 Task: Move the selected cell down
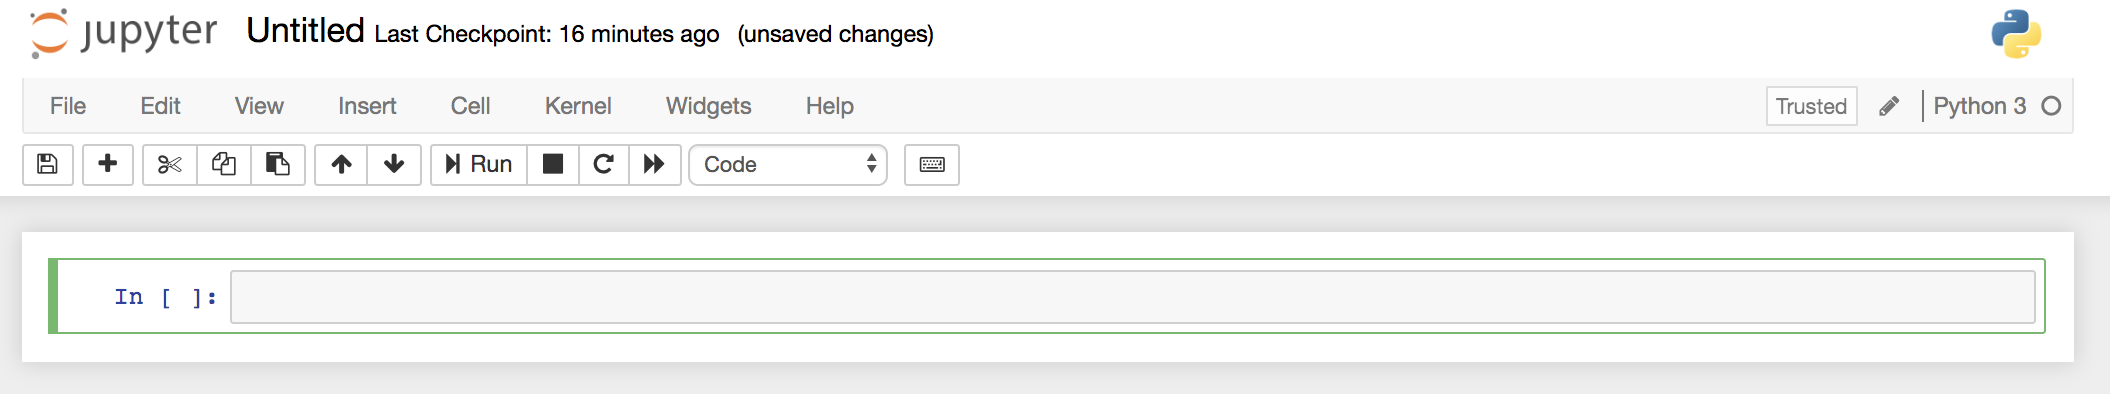(394, 164)
